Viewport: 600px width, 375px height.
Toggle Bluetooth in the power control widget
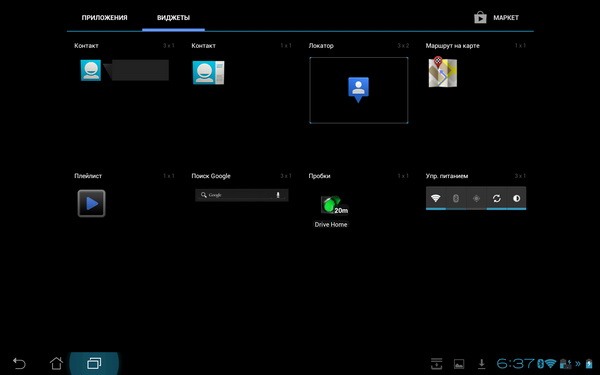456,198
